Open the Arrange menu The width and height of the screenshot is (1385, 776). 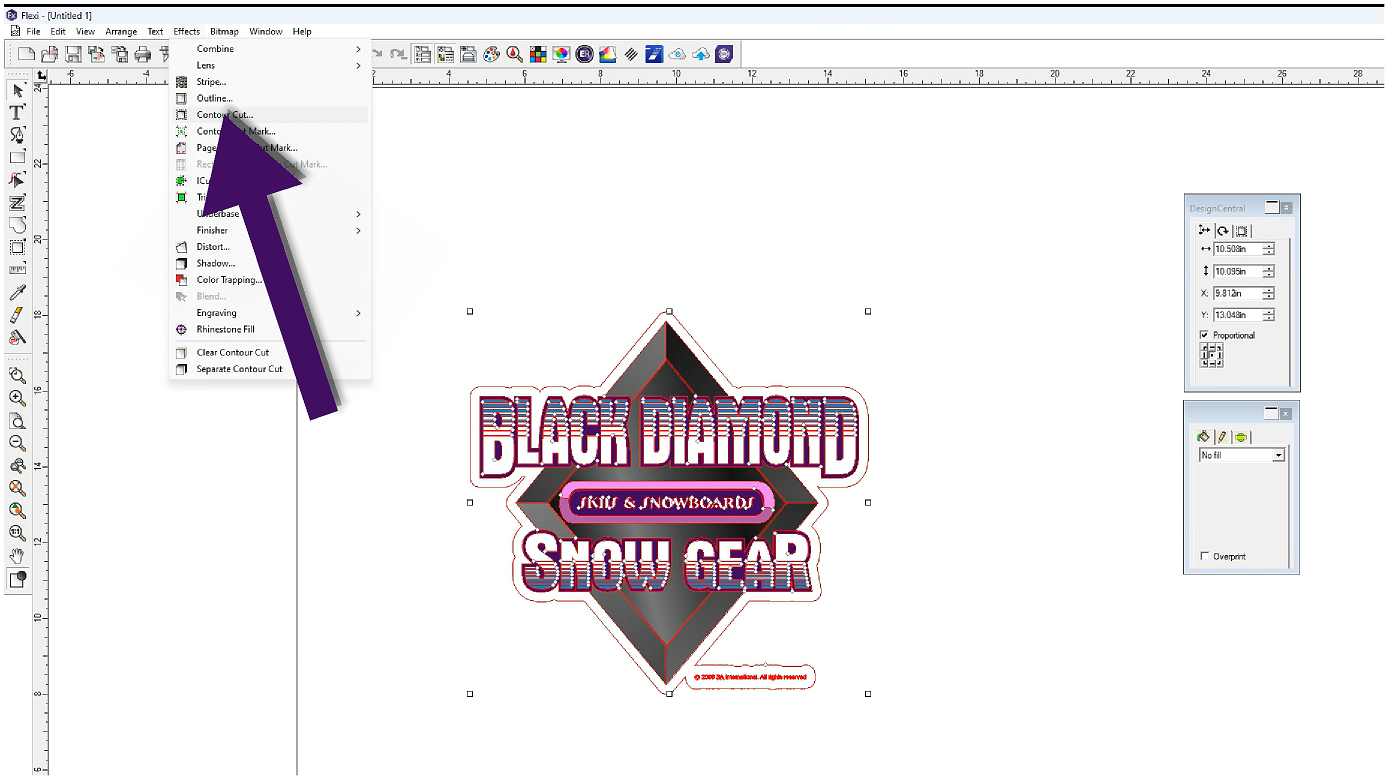pyautogui.click(x=121, y=32)
